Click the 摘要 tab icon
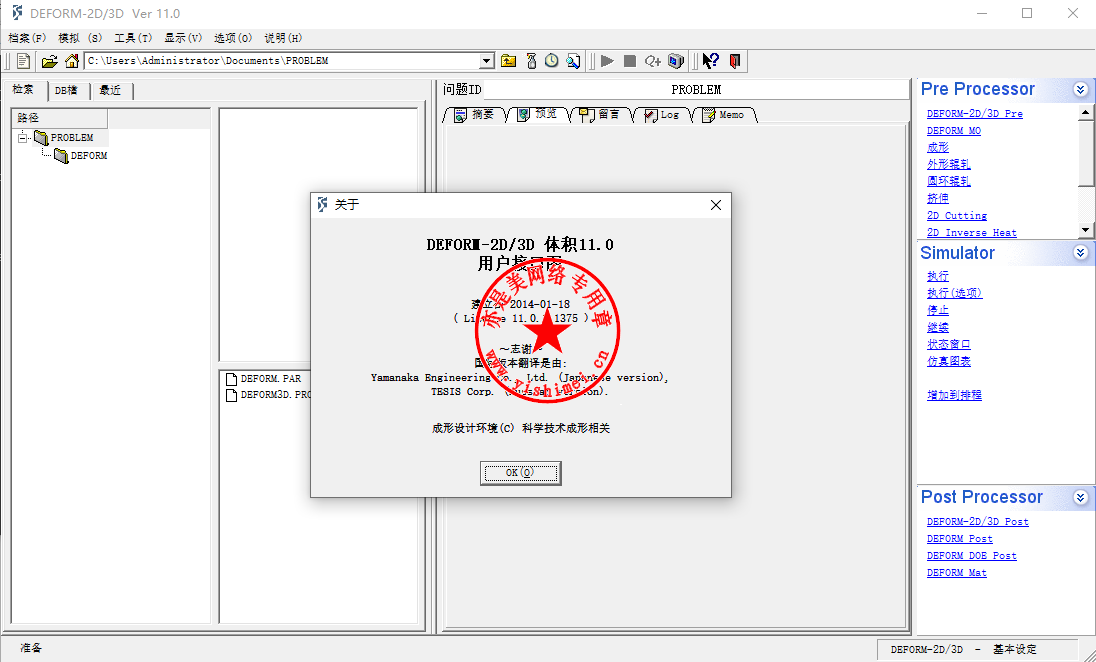Image resolution: width=1096 pixels, height=662 pixels. point(460,115)
